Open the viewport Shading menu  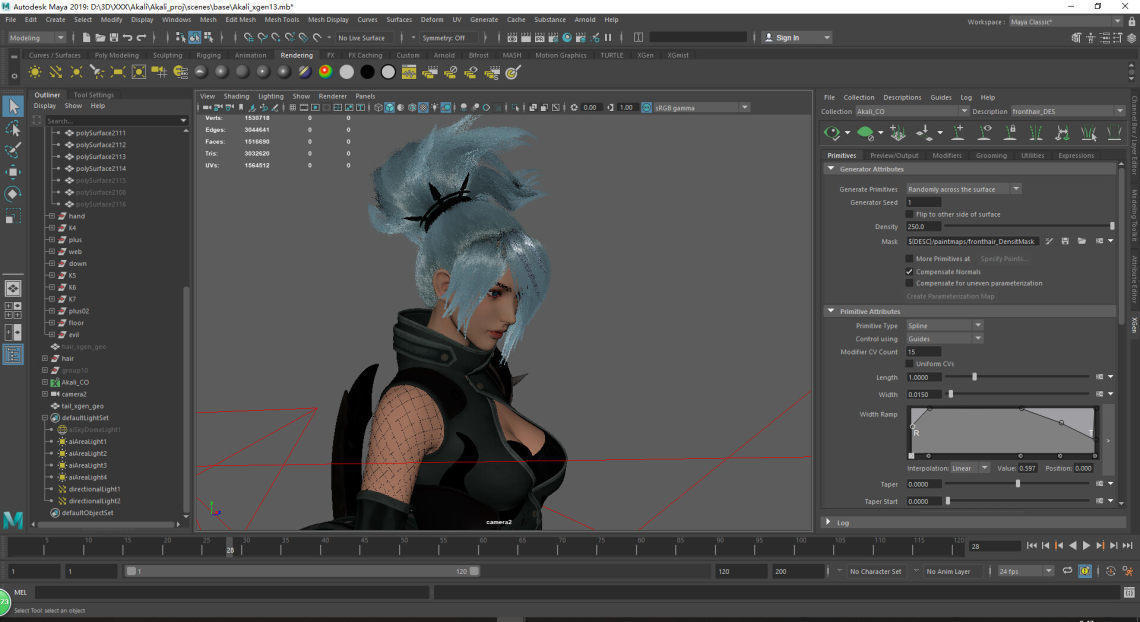tap(236, 96)
